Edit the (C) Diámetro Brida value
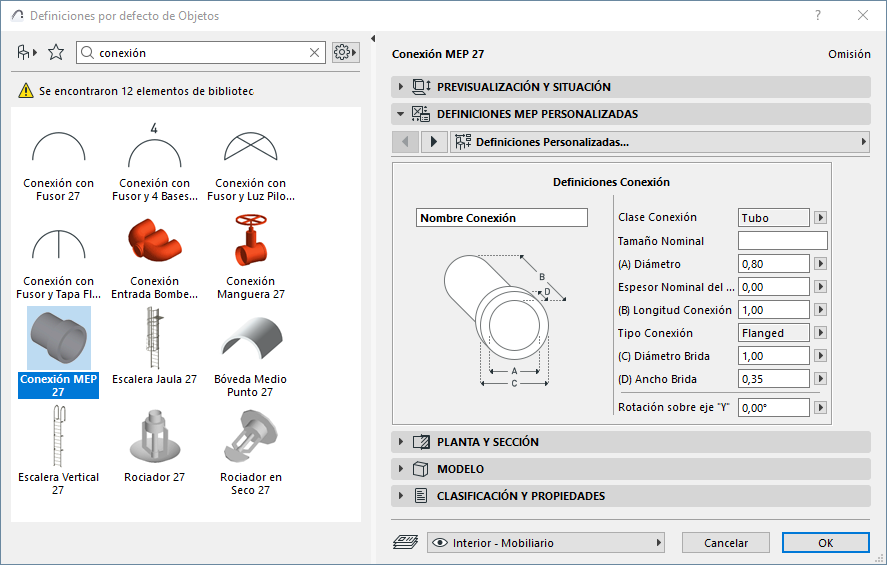Screen dimensions: 887x565 (773, 356)
